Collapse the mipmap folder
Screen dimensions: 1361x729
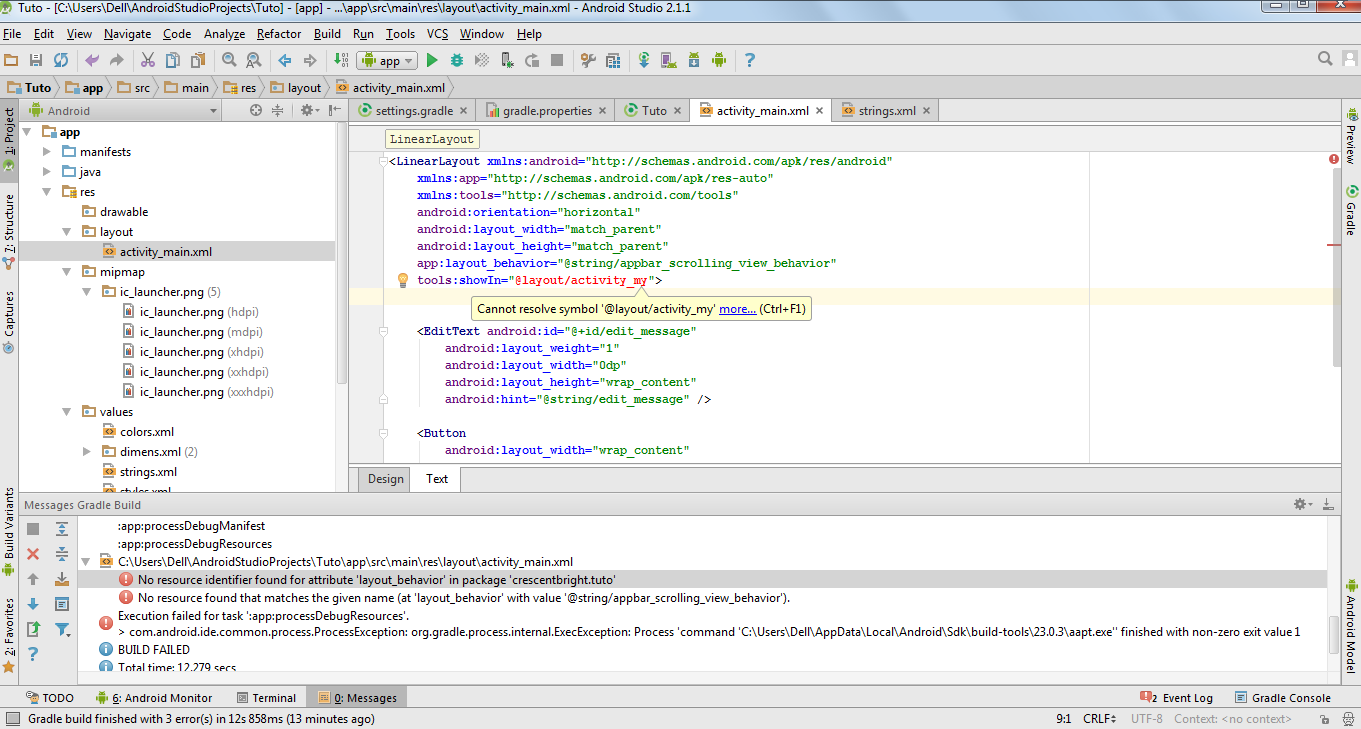click(x=67, y=272)
